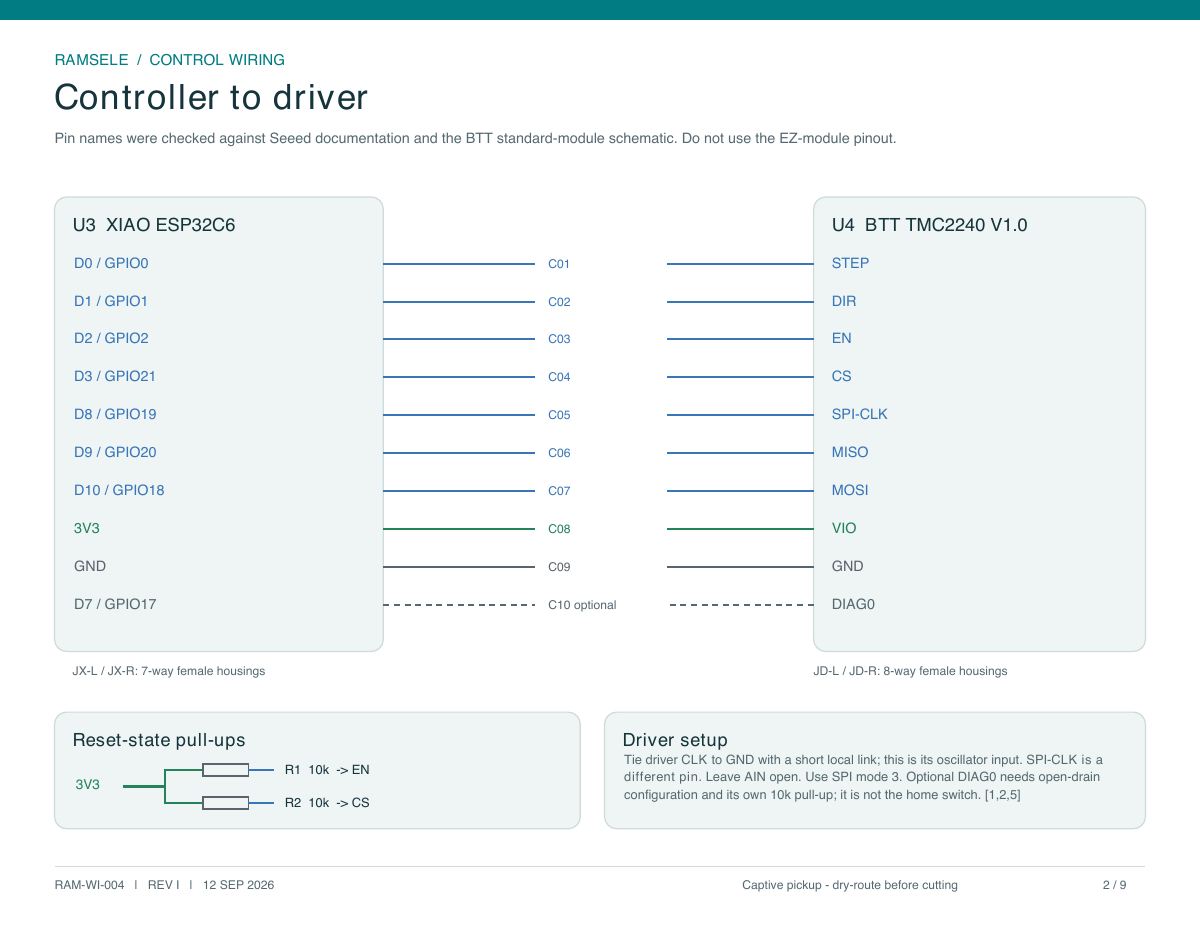Click the D7 / GPIO17 pin label
1200x928 pixels.
coord(115,604)
